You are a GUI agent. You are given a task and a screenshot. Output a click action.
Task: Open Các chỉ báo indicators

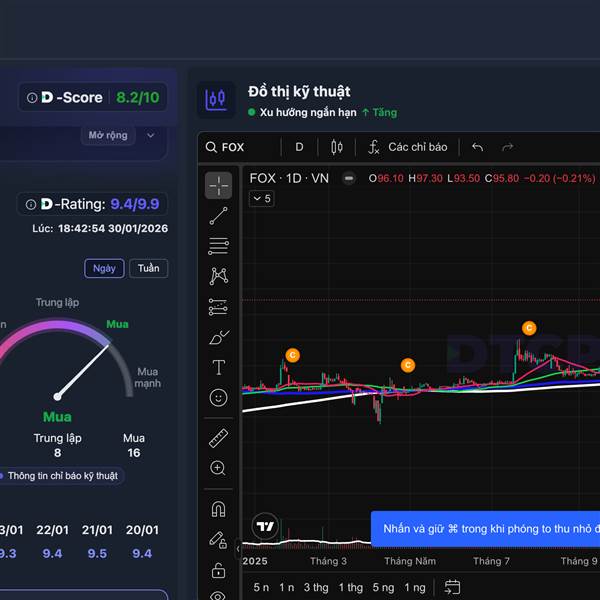[407, 147]
